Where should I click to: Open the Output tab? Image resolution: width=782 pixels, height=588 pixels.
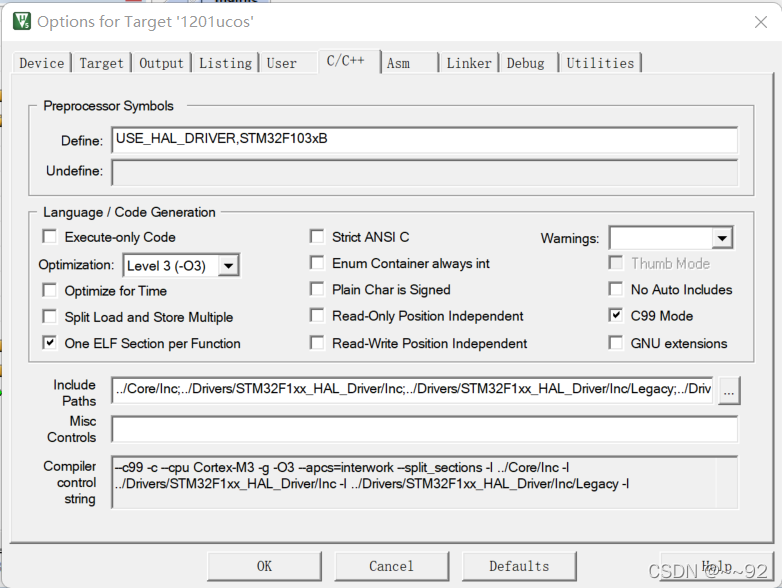coord(161,63)
